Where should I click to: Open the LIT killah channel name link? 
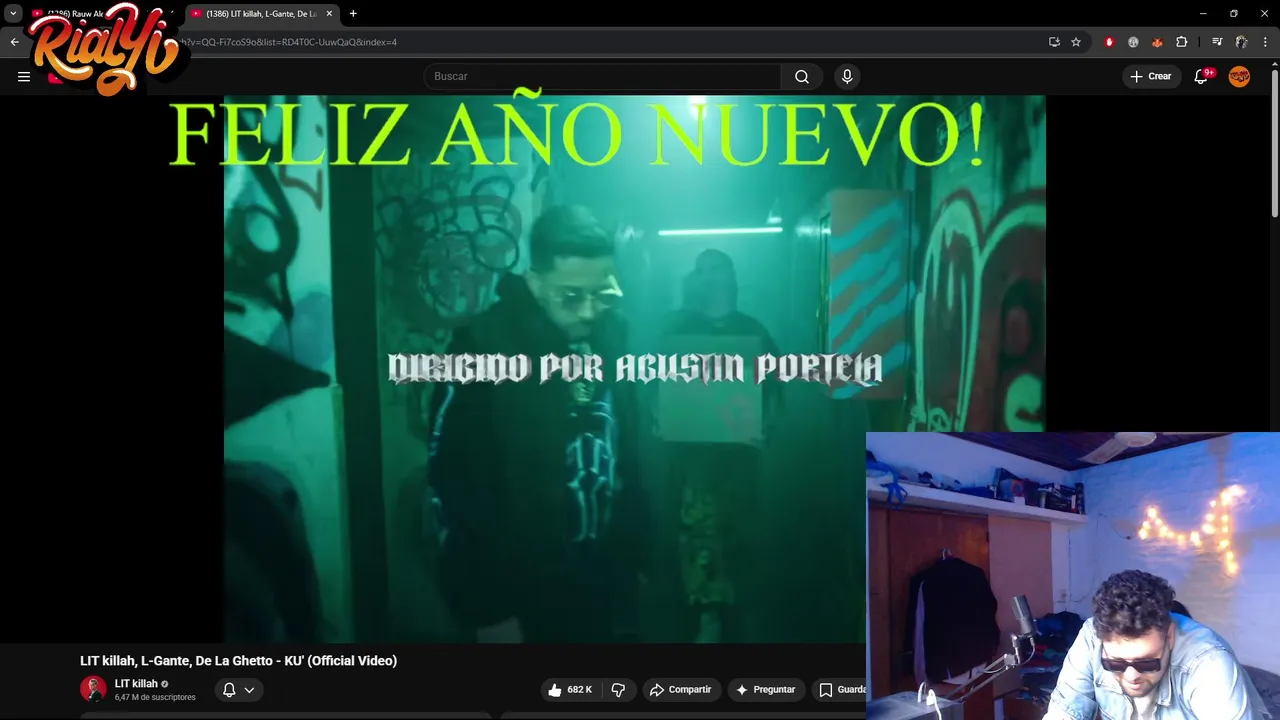(x=136, y=684)
